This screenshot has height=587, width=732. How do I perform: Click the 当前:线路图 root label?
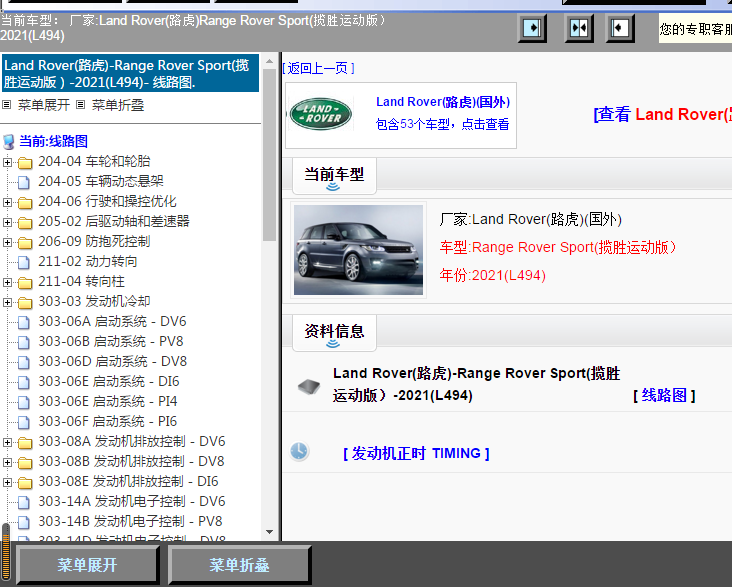coord(53,141)
